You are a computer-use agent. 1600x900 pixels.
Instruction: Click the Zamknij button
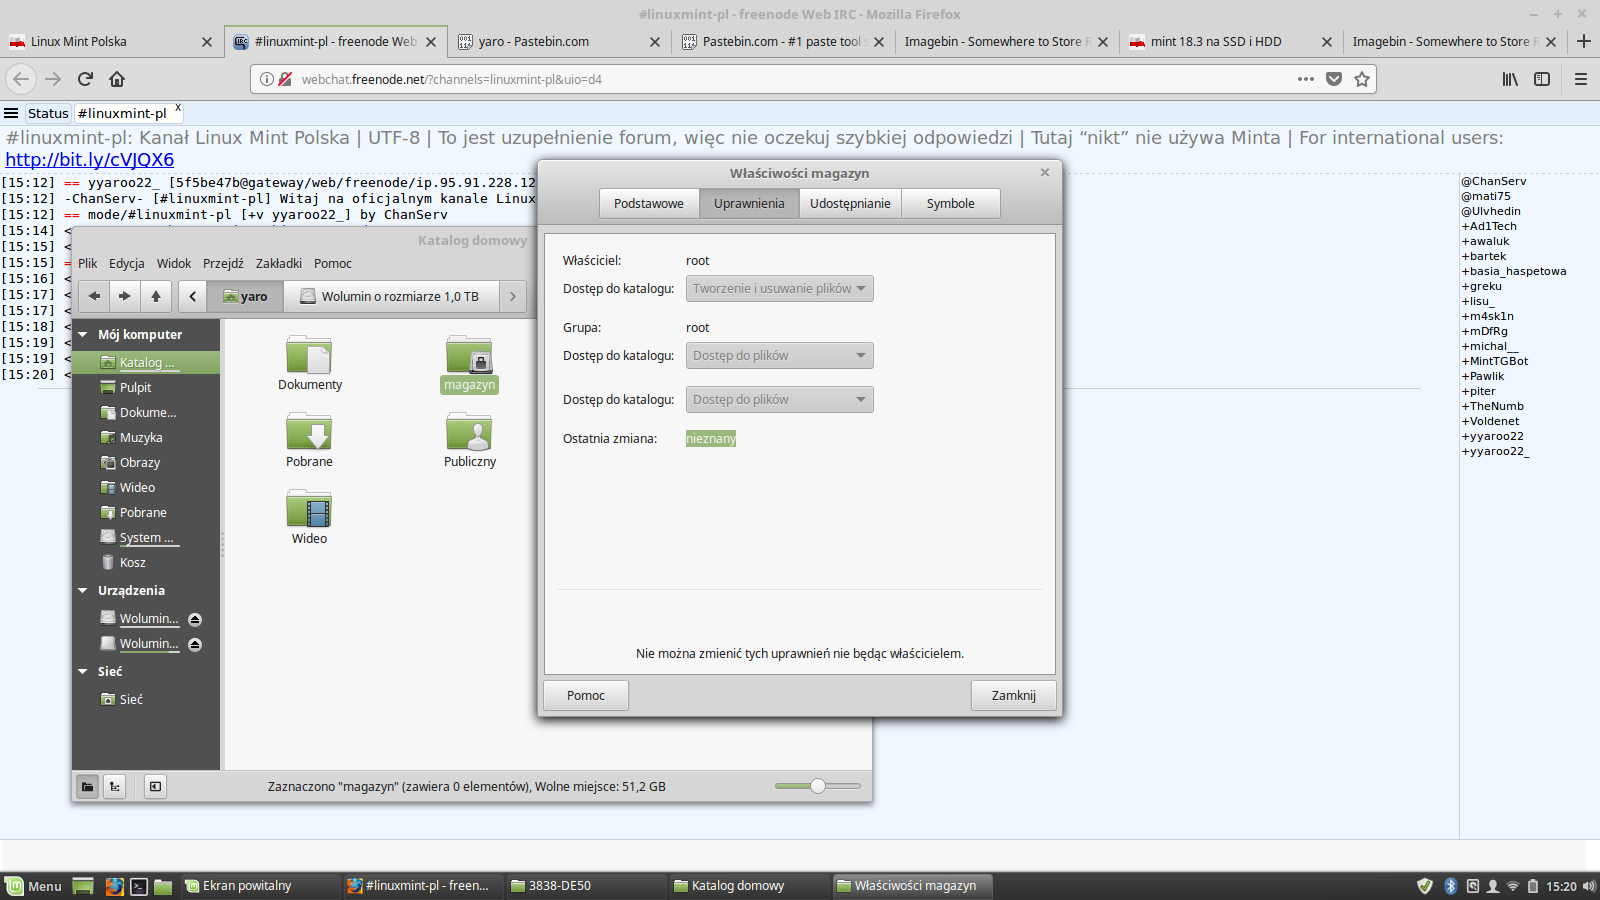click(x=1013, y=696)
